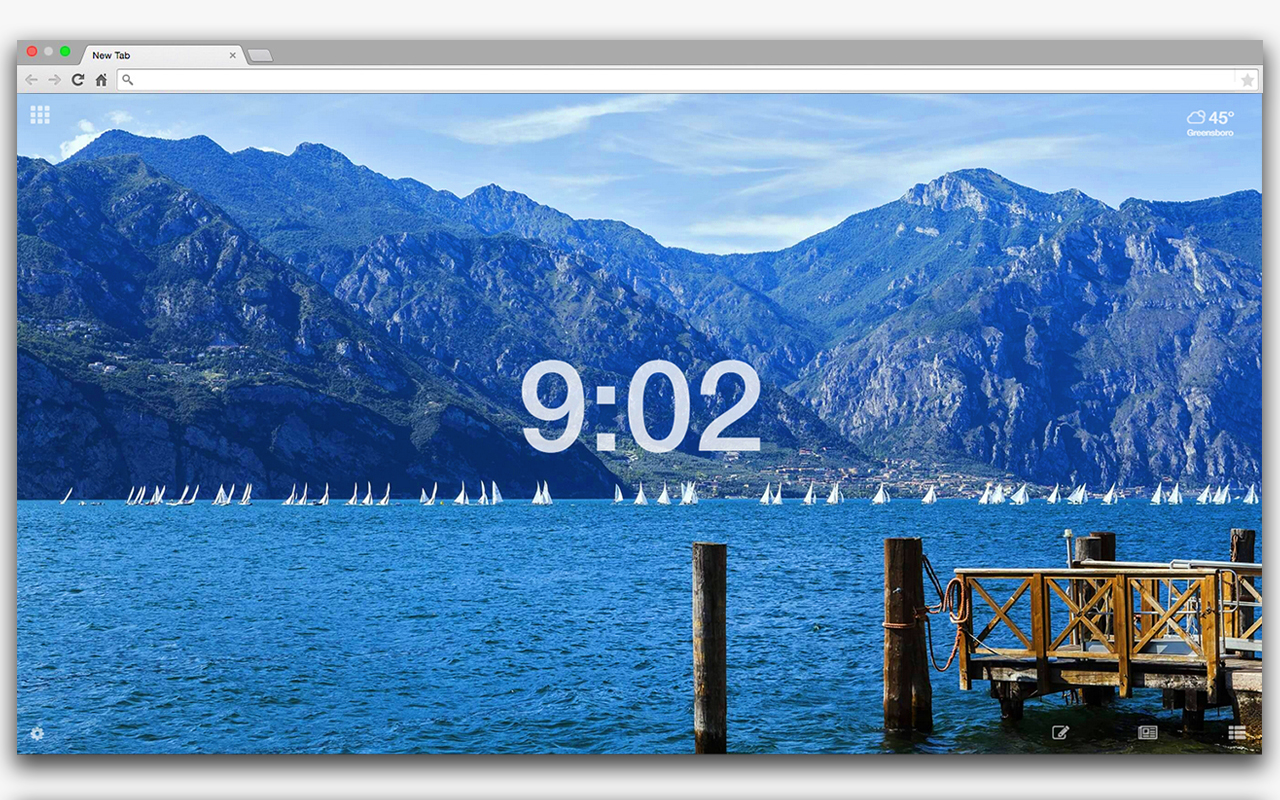Click the cloudy weather icon
1280x800 pixels.
tap(1196, 117)
